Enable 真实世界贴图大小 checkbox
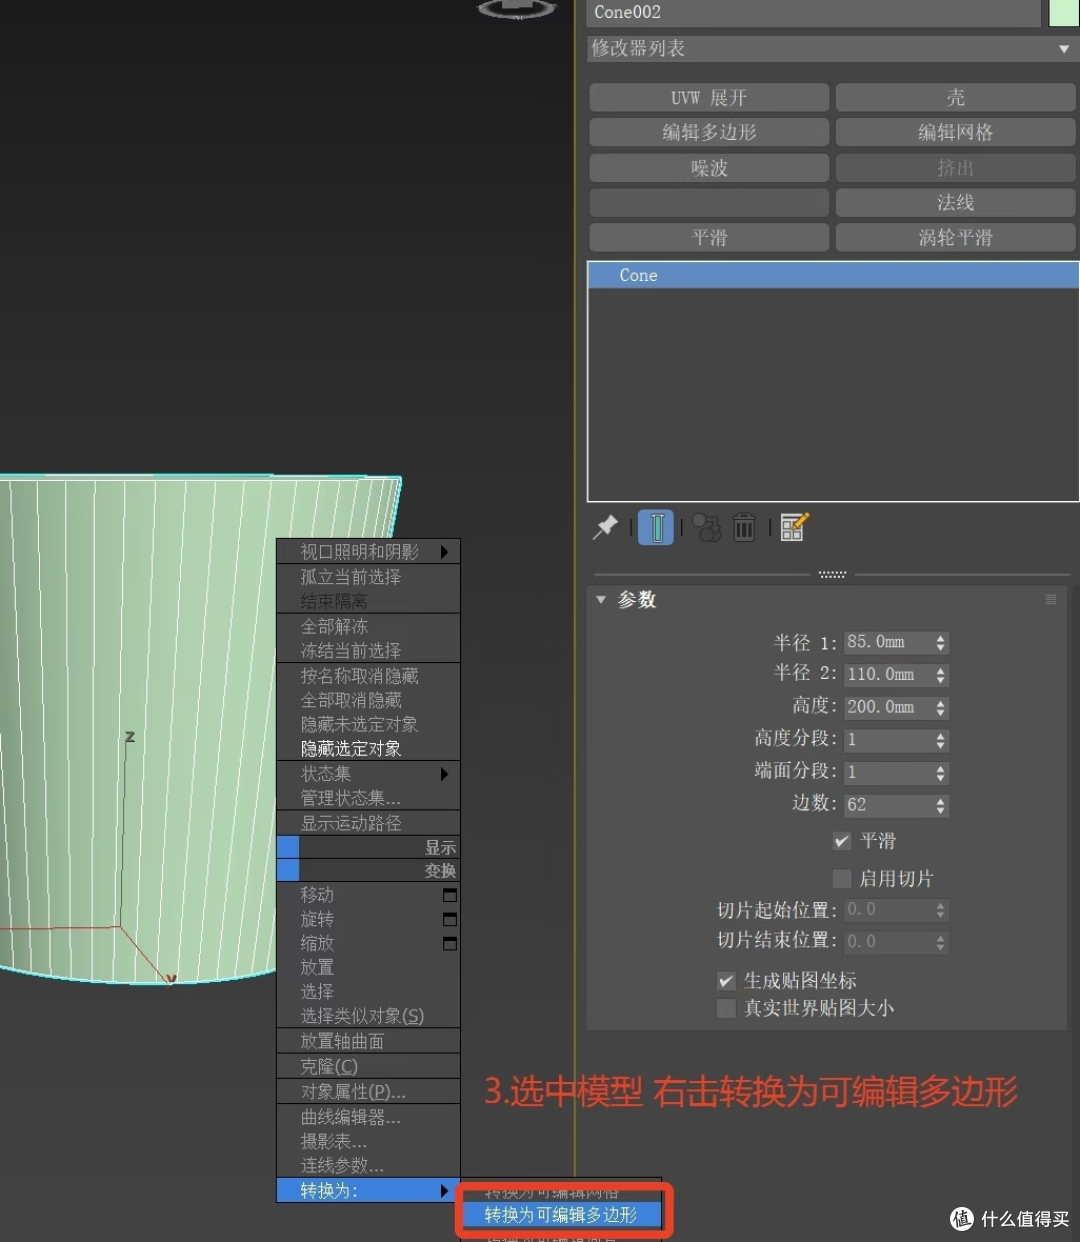This screenshot has width=1080, height=1242. (727, 1008)
